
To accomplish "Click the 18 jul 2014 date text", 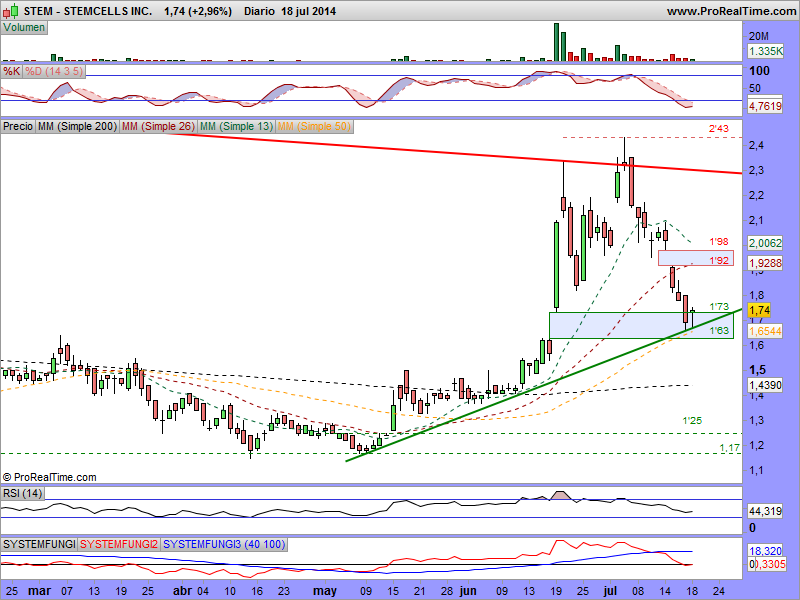I will click(x=308, y=11).
